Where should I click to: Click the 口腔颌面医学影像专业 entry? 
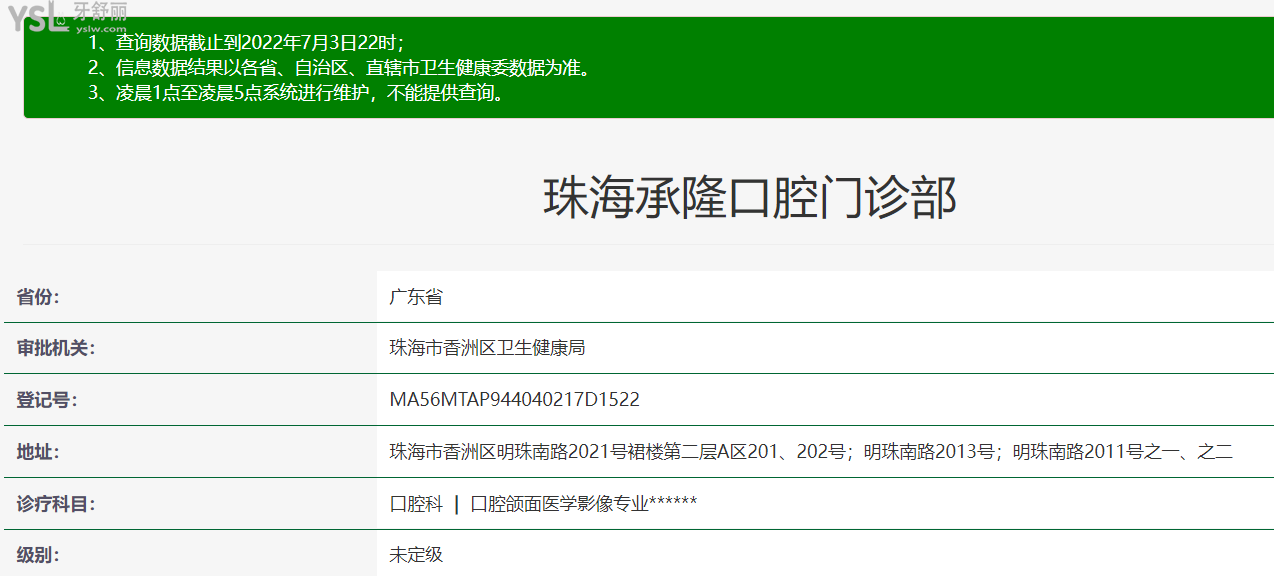[583, 504]
